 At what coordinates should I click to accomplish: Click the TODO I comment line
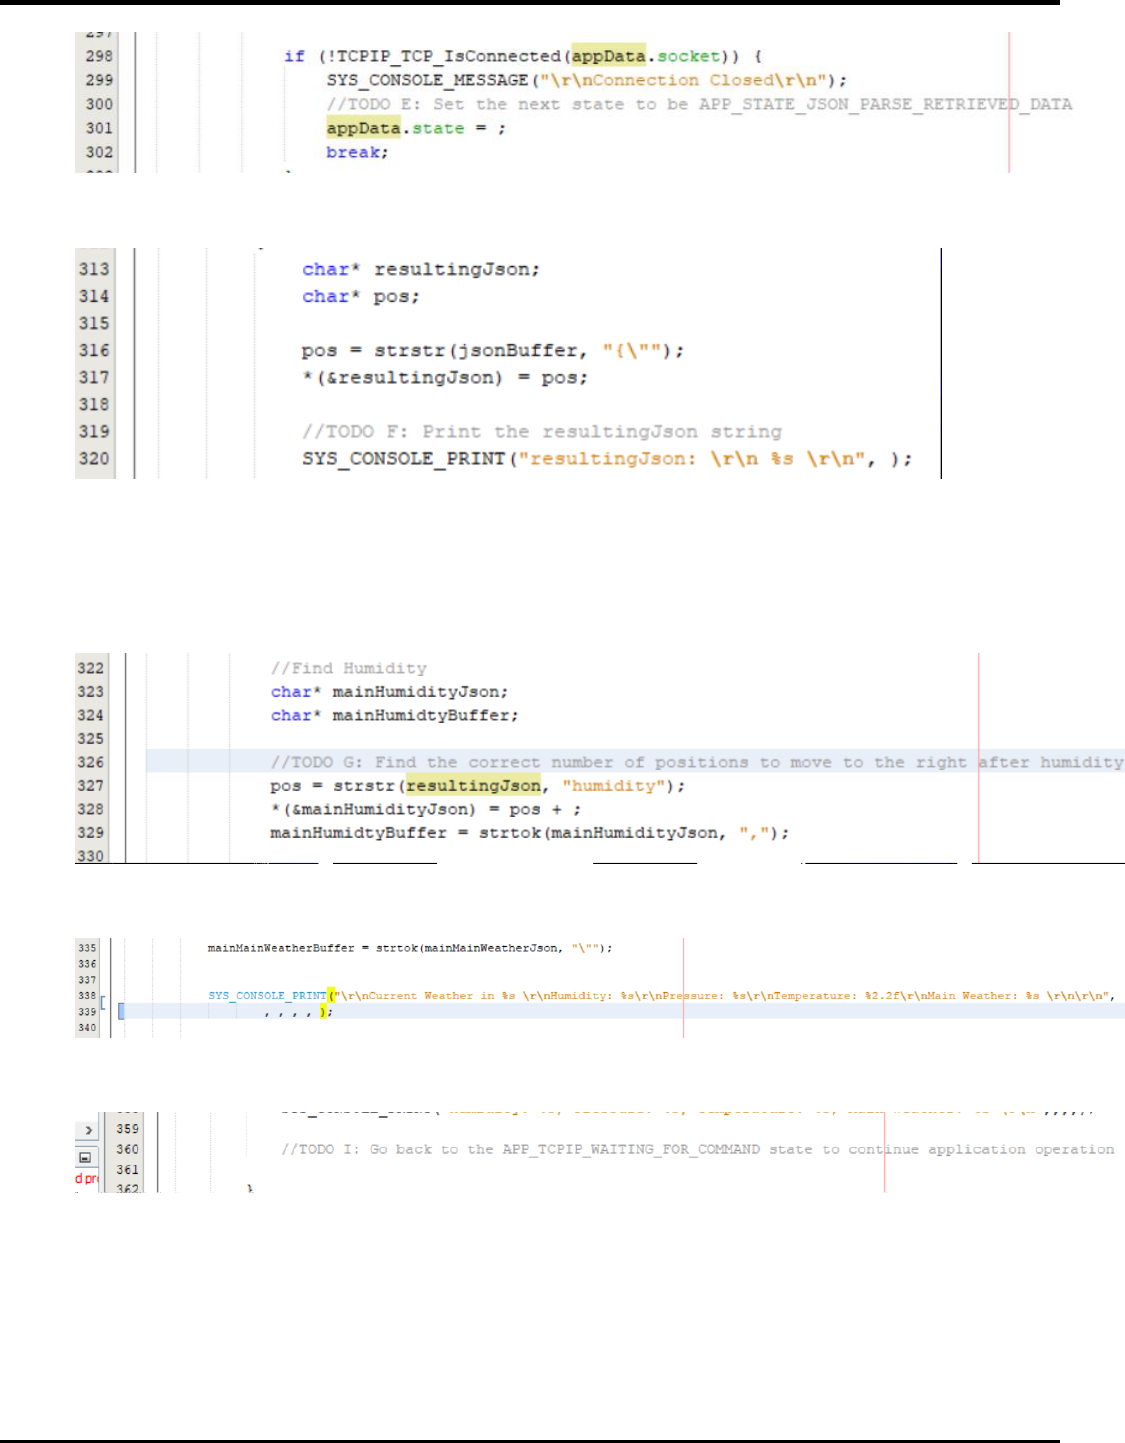(698, 1150)
